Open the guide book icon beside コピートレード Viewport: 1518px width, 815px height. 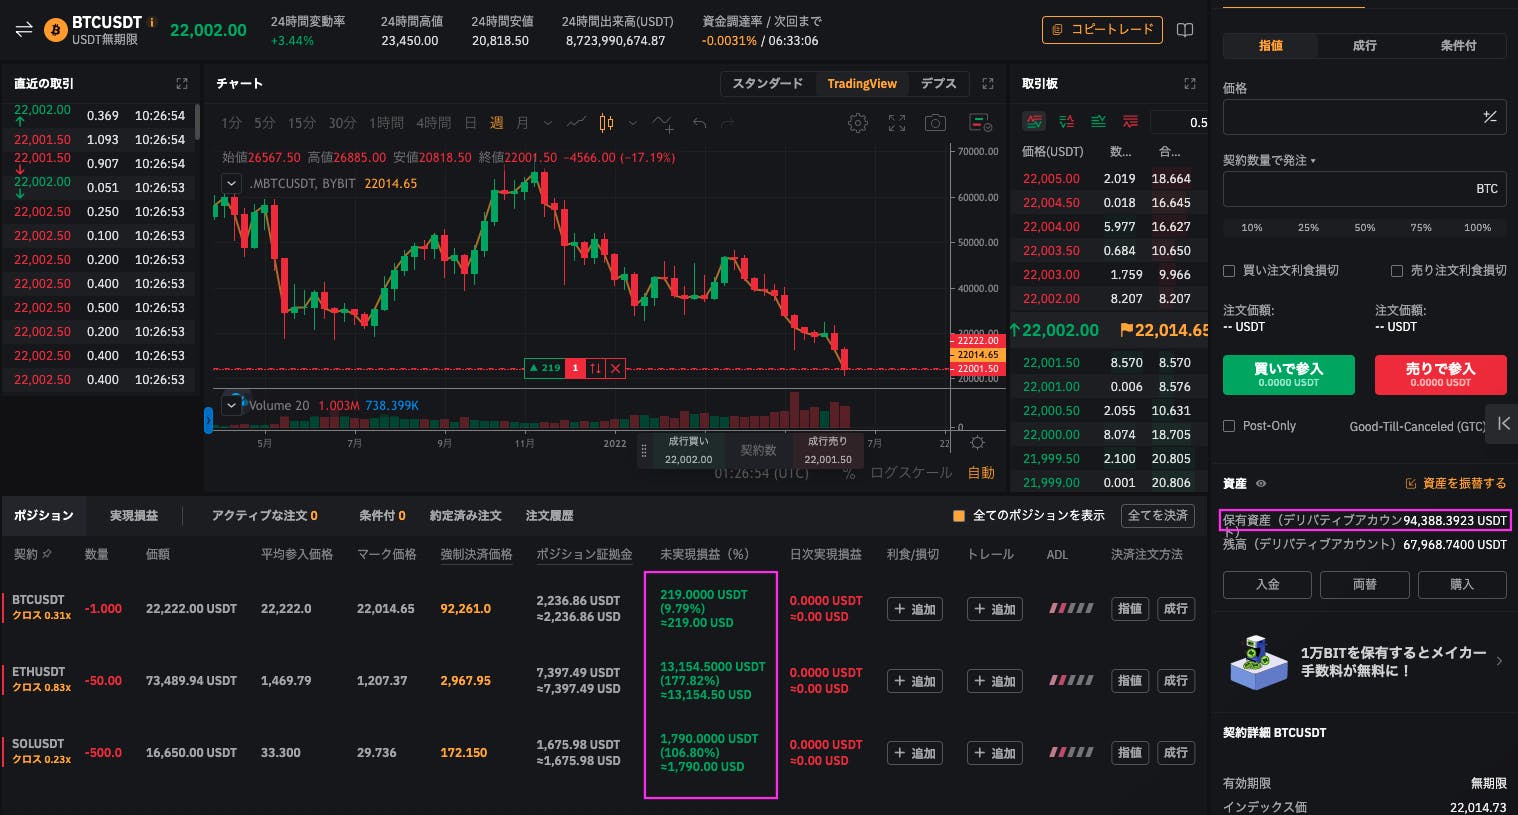1185,30
